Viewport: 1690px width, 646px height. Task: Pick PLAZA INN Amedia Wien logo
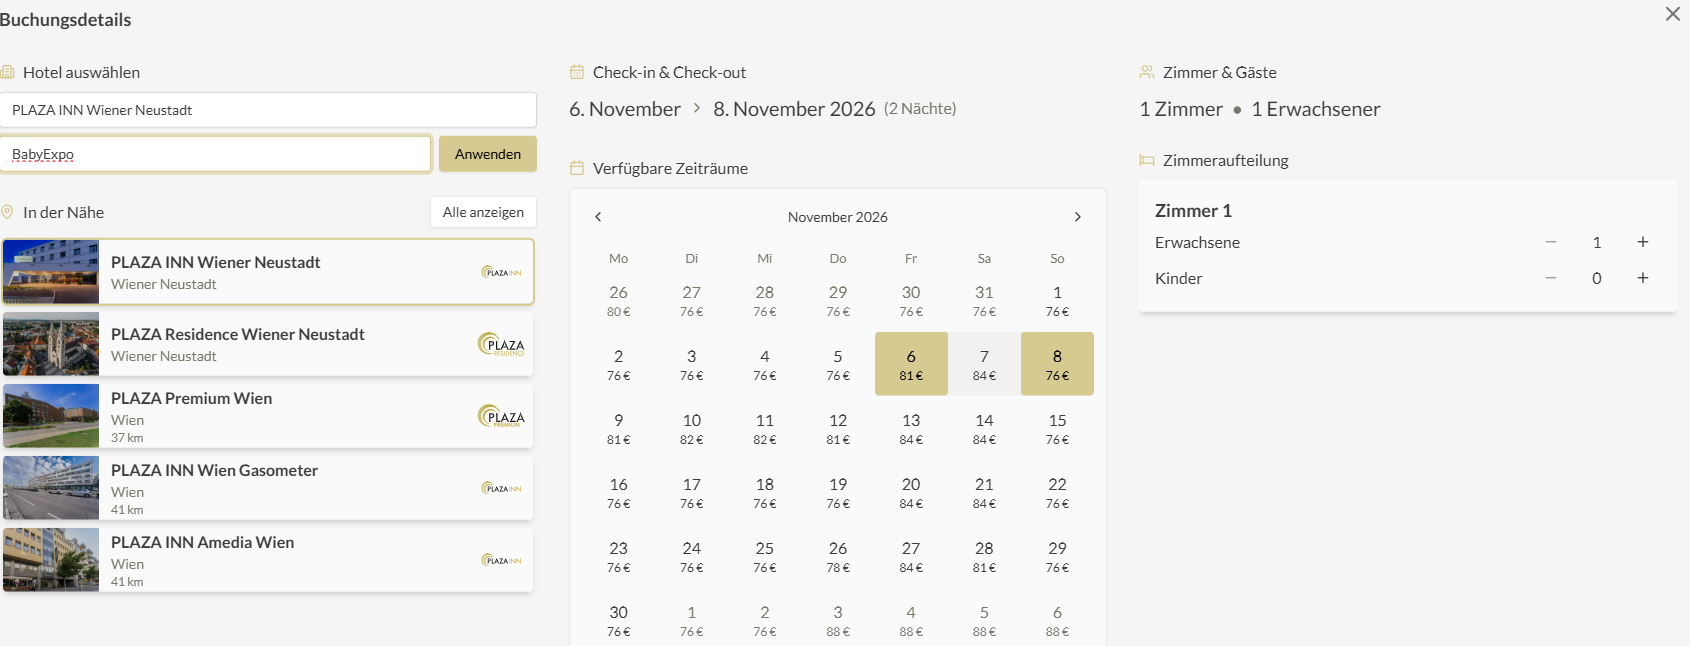point(501,560)
